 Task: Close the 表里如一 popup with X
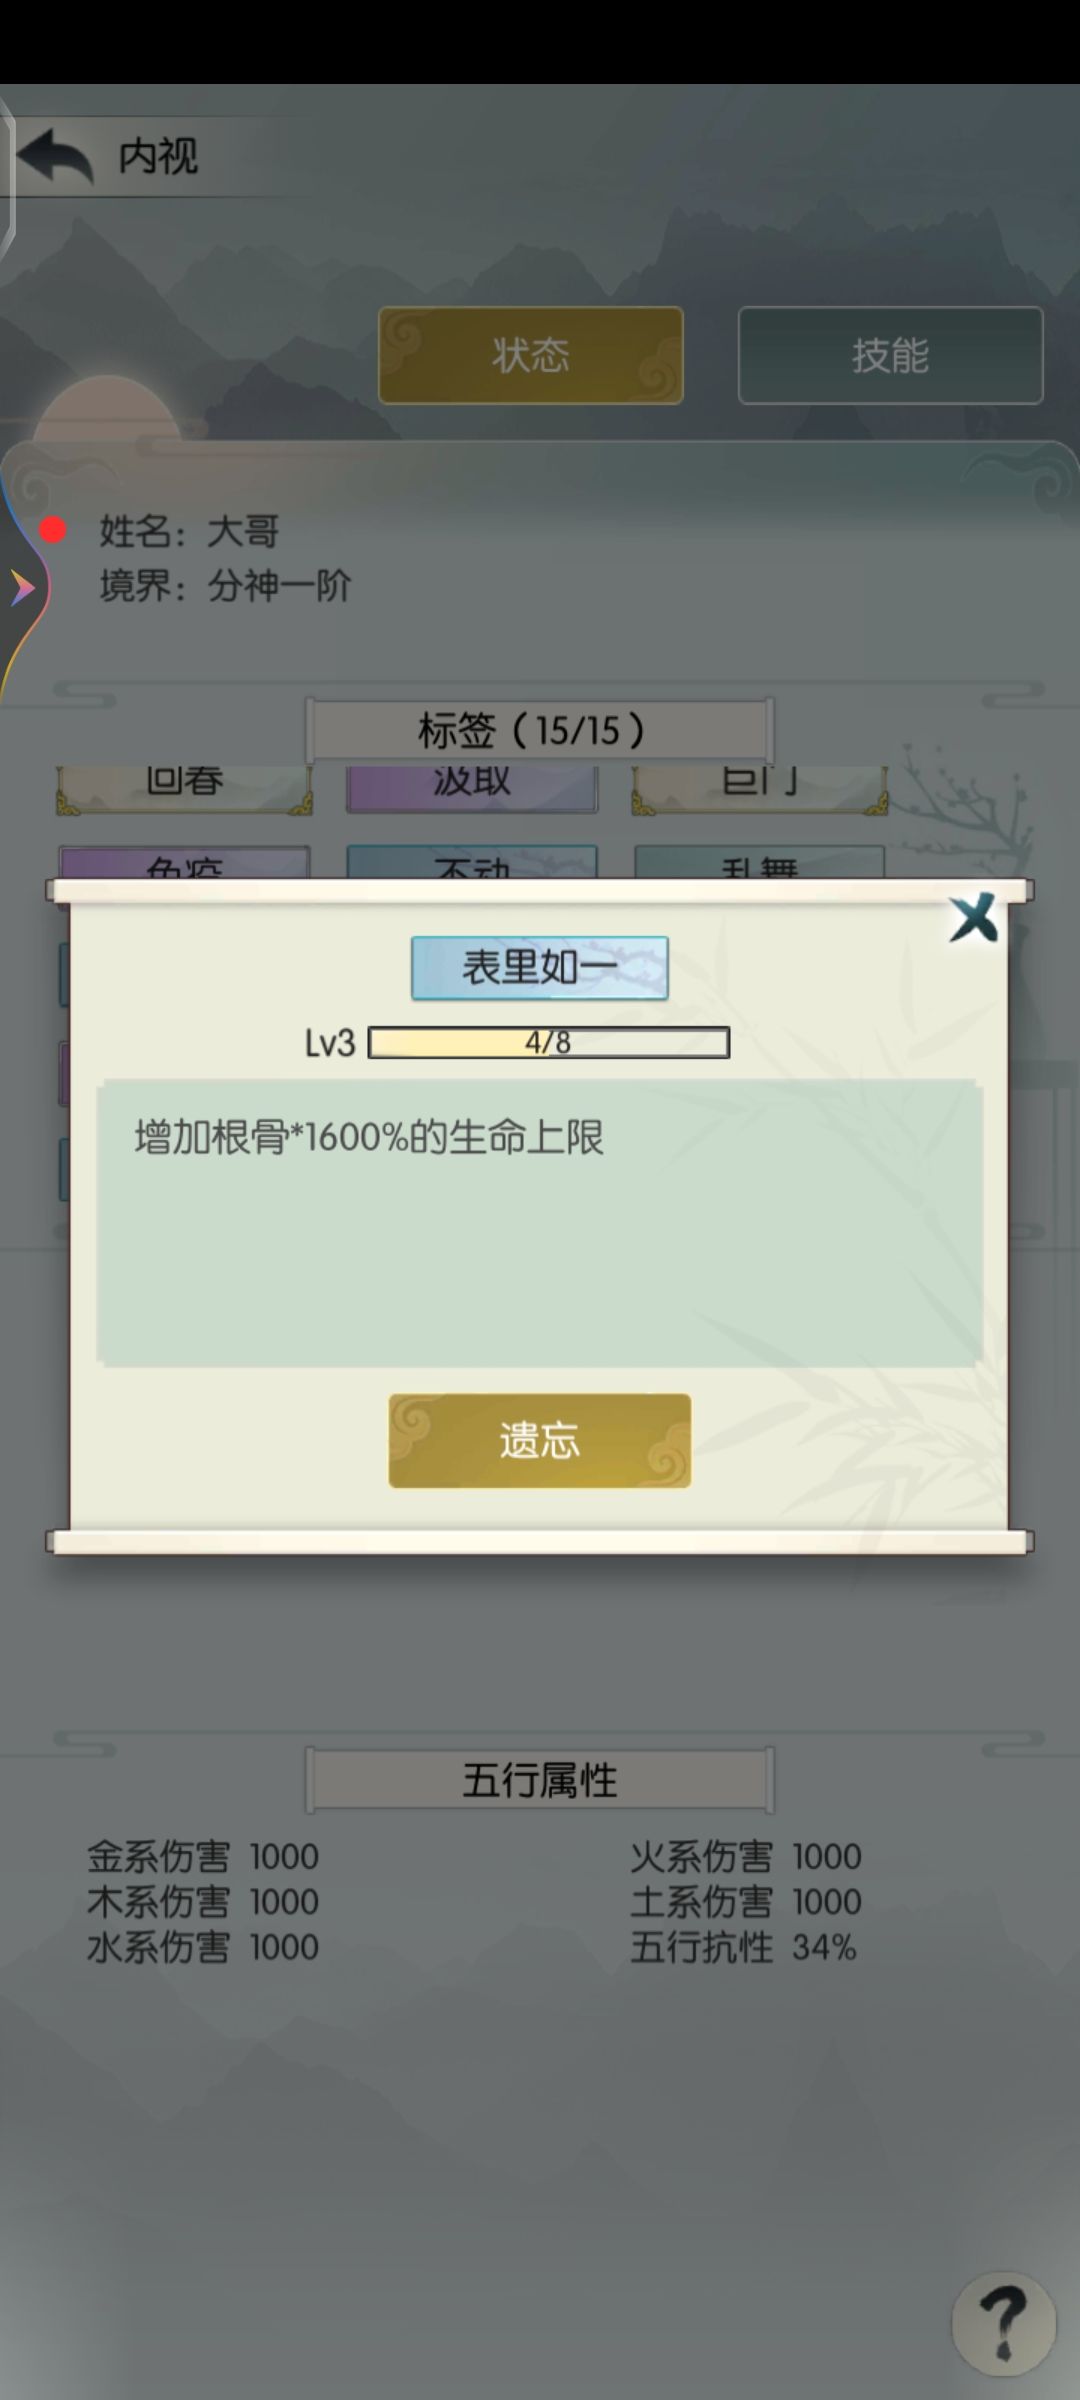[x=973, y=918]
